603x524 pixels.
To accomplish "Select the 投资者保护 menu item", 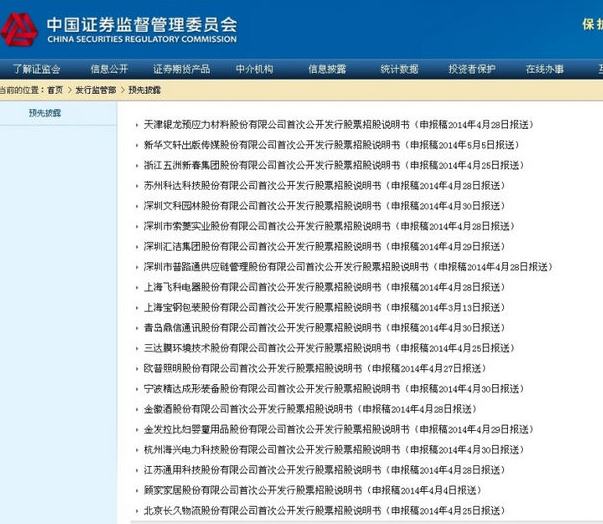I will point(471,69).
